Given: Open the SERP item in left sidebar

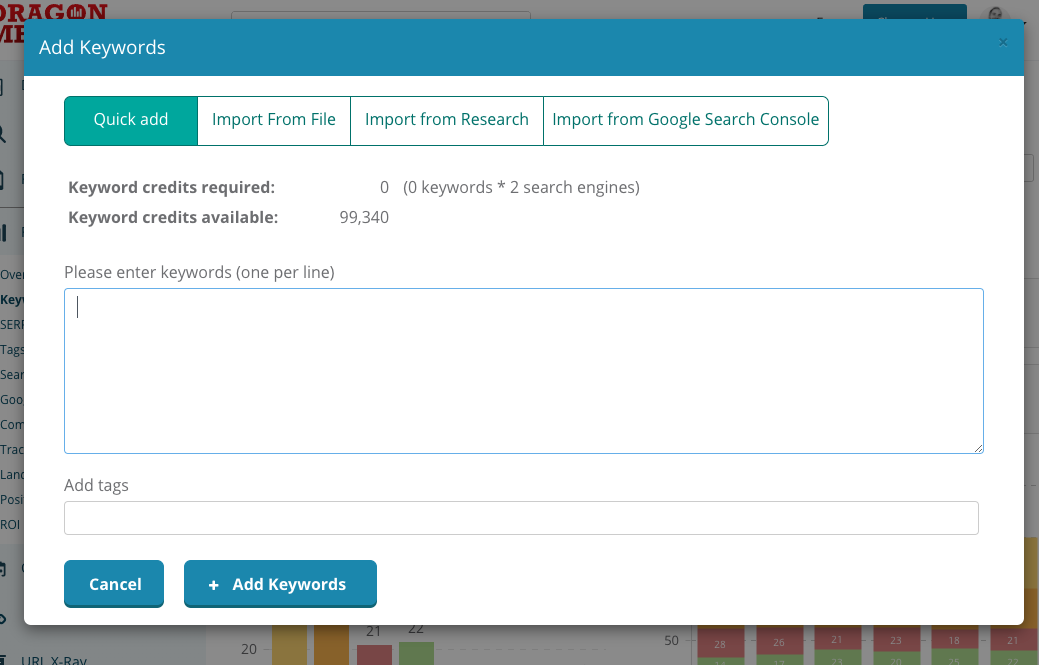Looking at the screenshot, I should point(12,325).
